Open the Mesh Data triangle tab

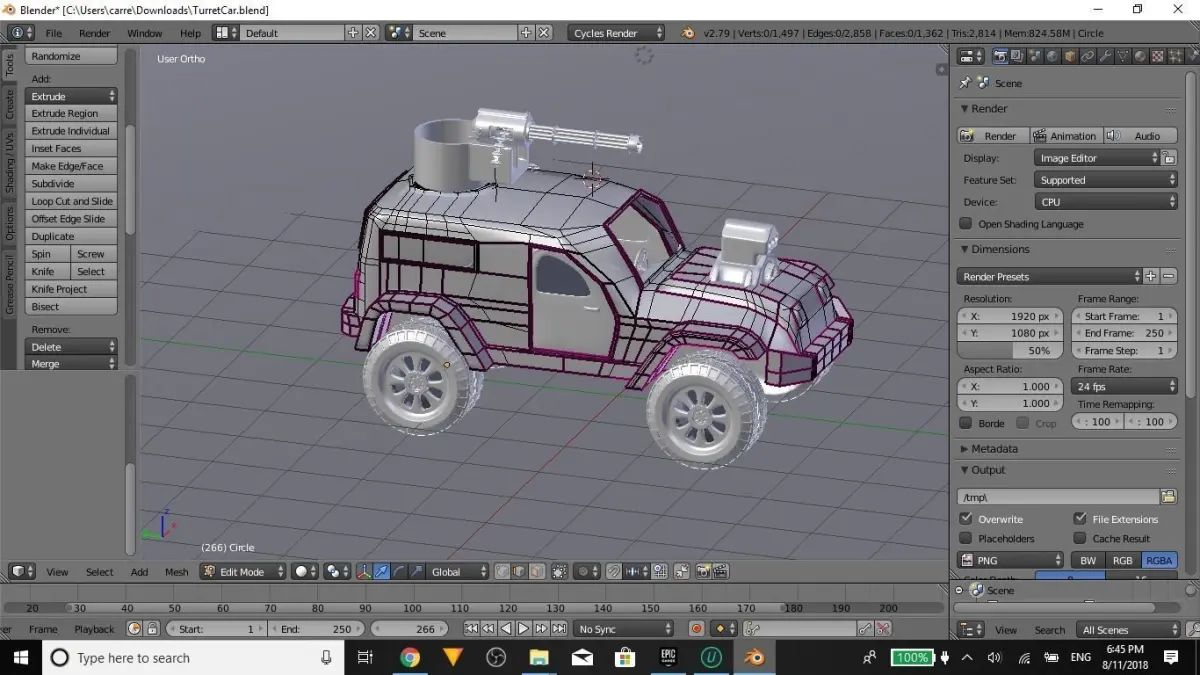coord(1122,56)
